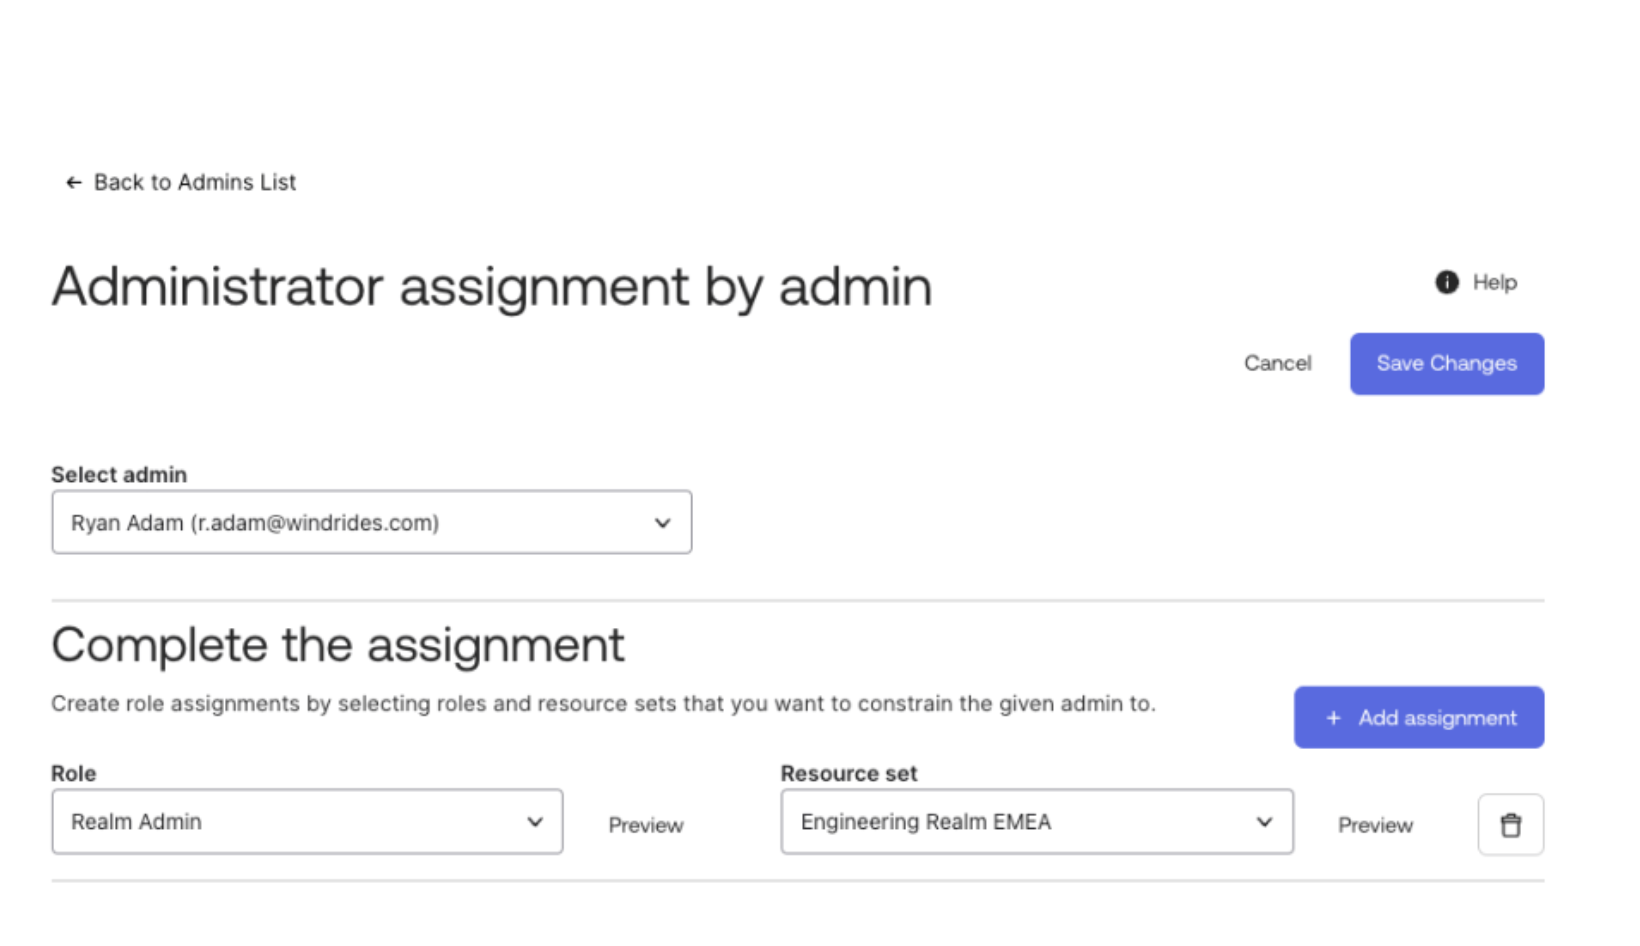1640x946 pixels.
Task: Click the Help label near the info icon
Action: pos(1494,283)
